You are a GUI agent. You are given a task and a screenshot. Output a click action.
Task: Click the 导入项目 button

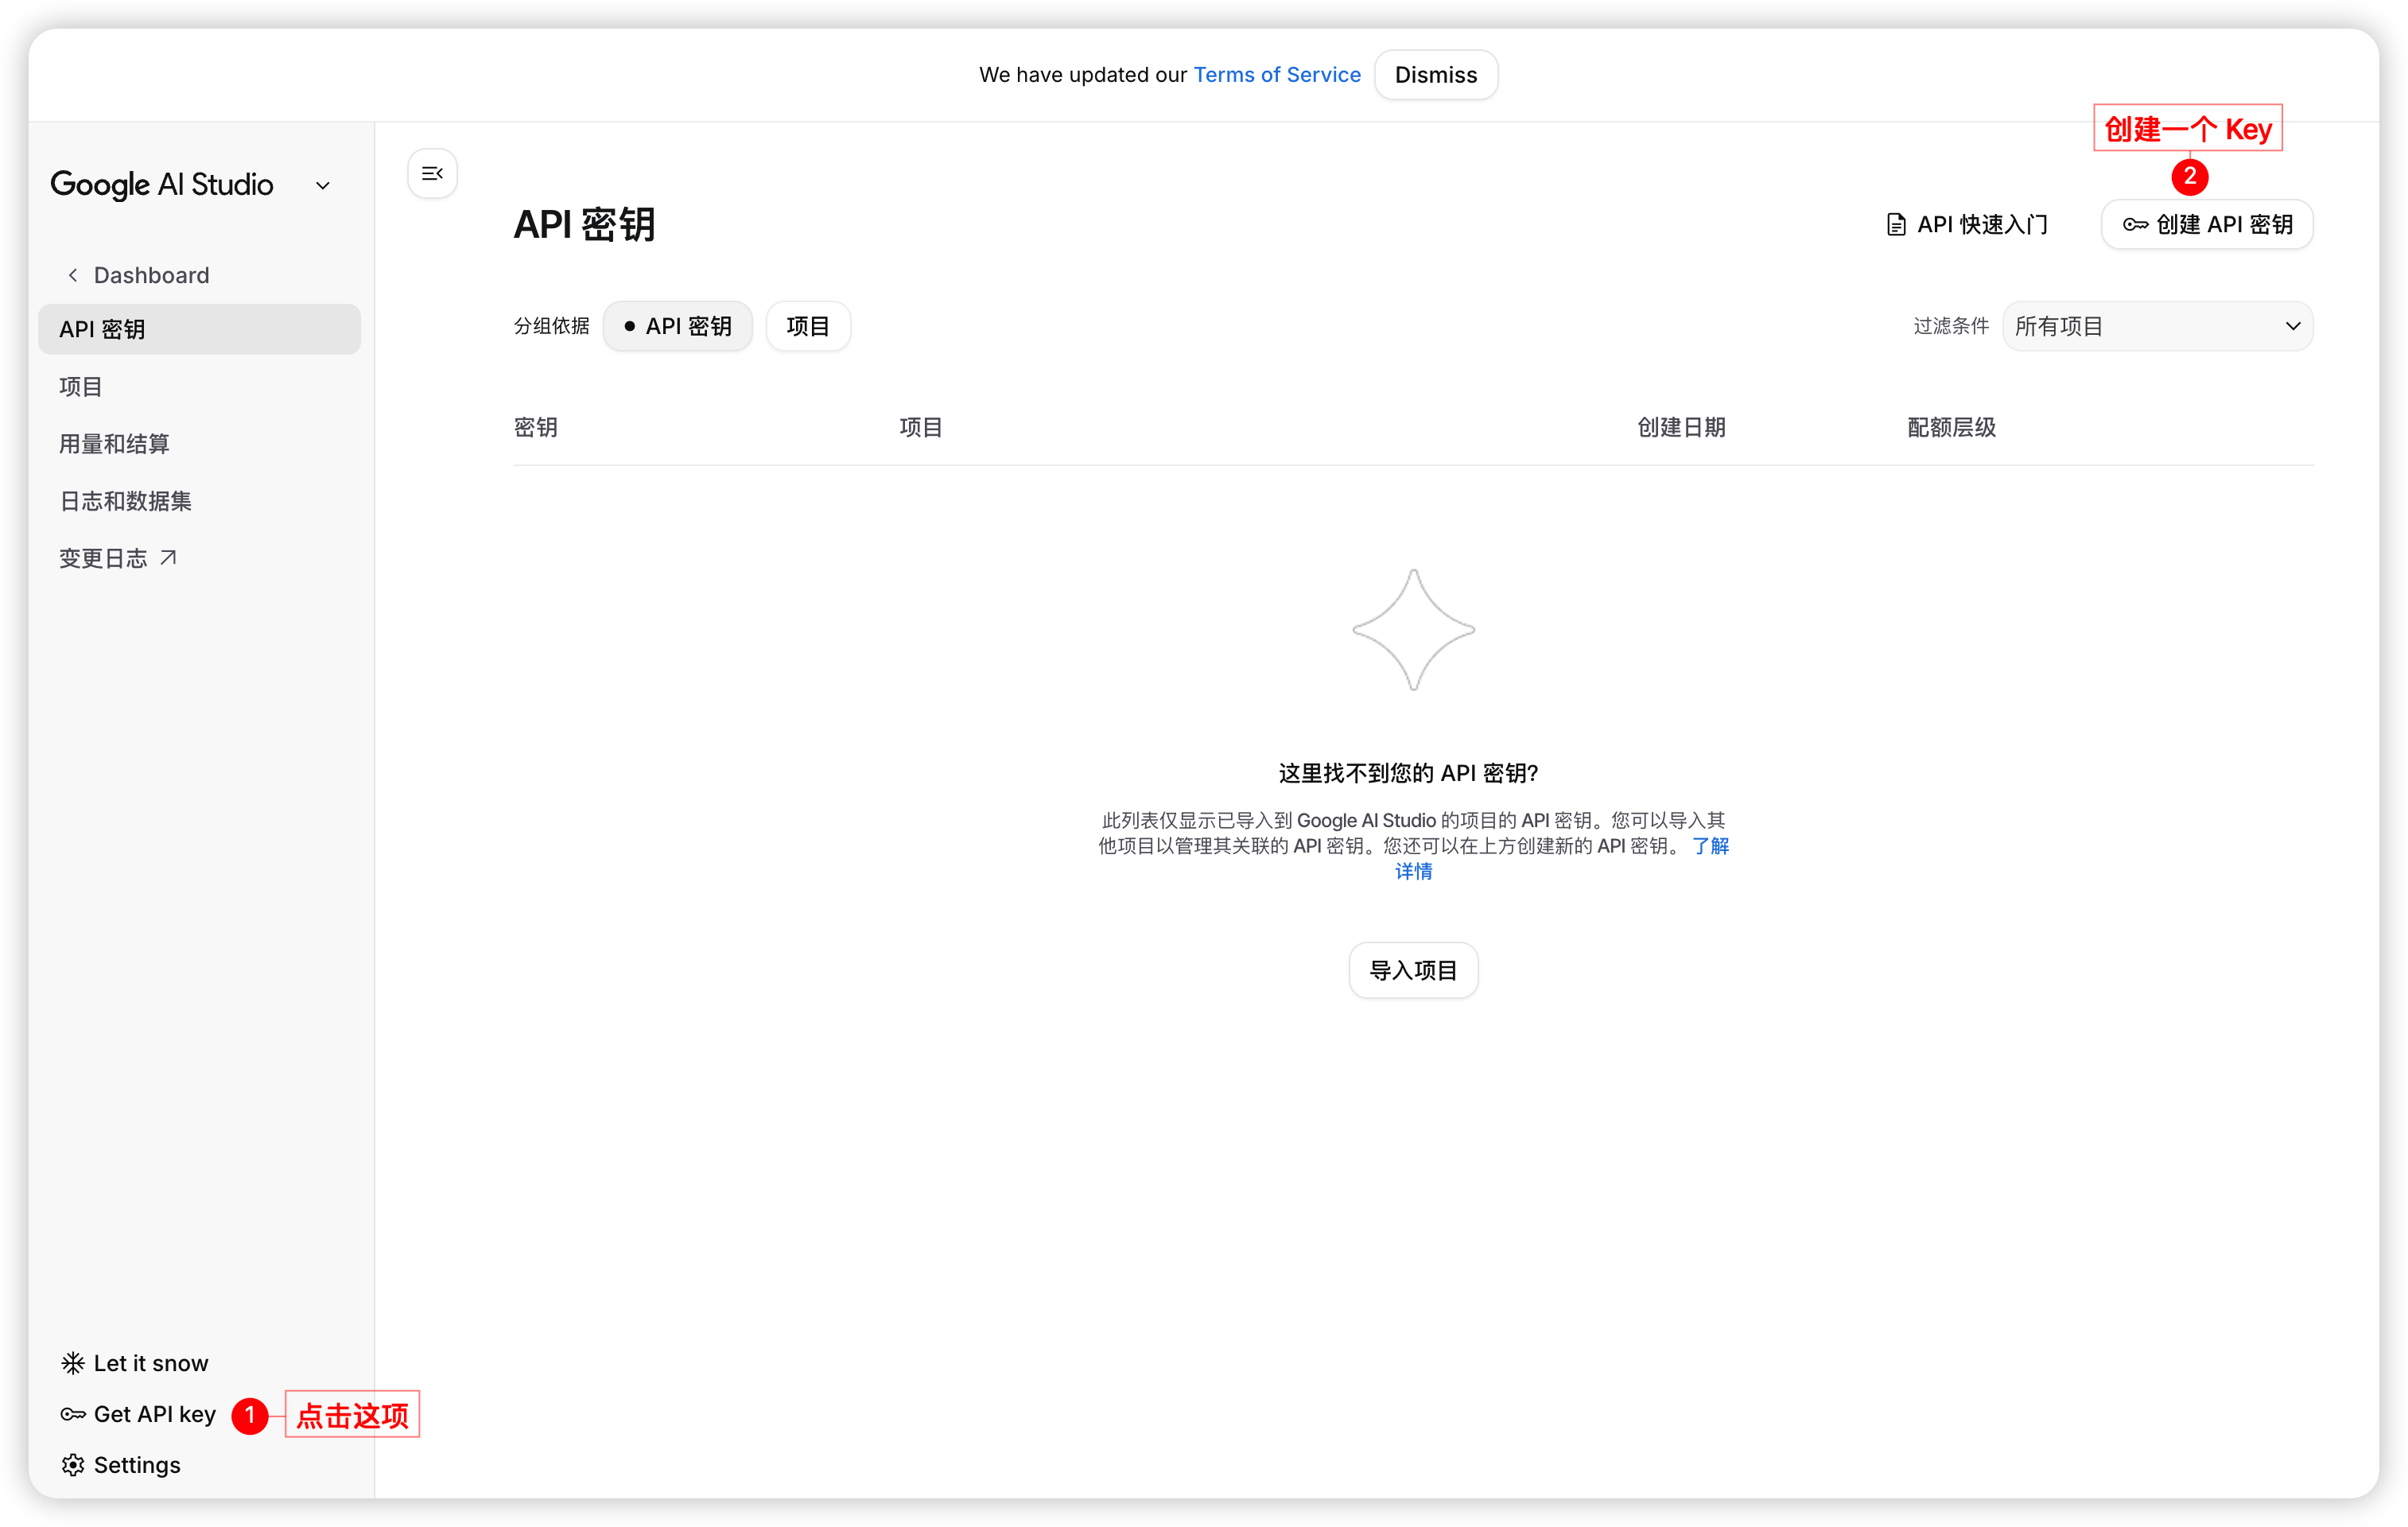pyautogui.click(x=1412, y=970)
